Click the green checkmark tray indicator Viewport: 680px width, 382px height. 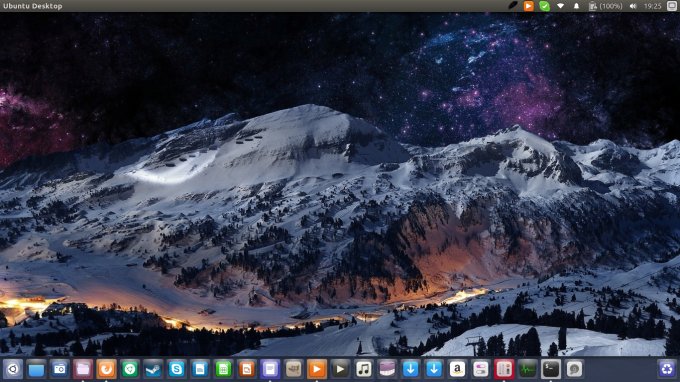pos(545,6)
